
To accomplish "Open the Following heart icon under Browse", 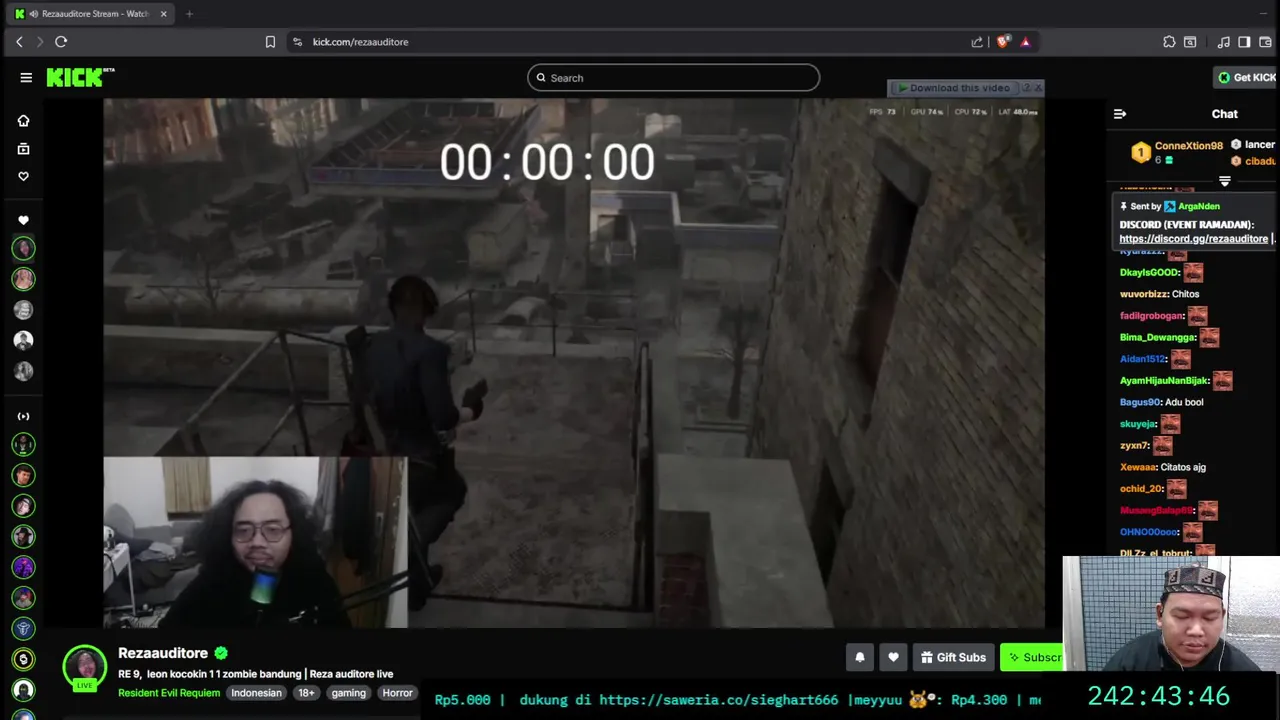I will point(23,176).
